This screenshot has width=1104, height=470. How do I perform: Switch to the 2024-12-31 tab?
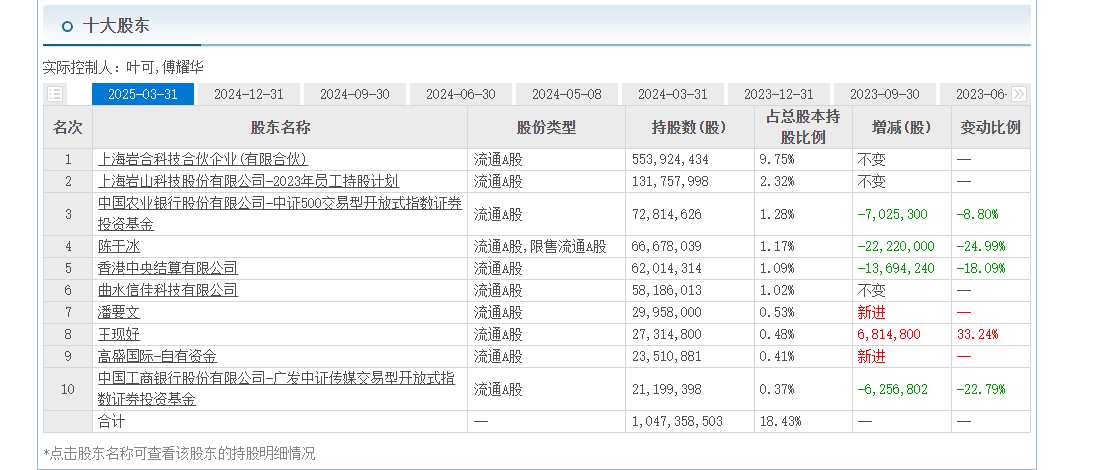tap(249, 94)
